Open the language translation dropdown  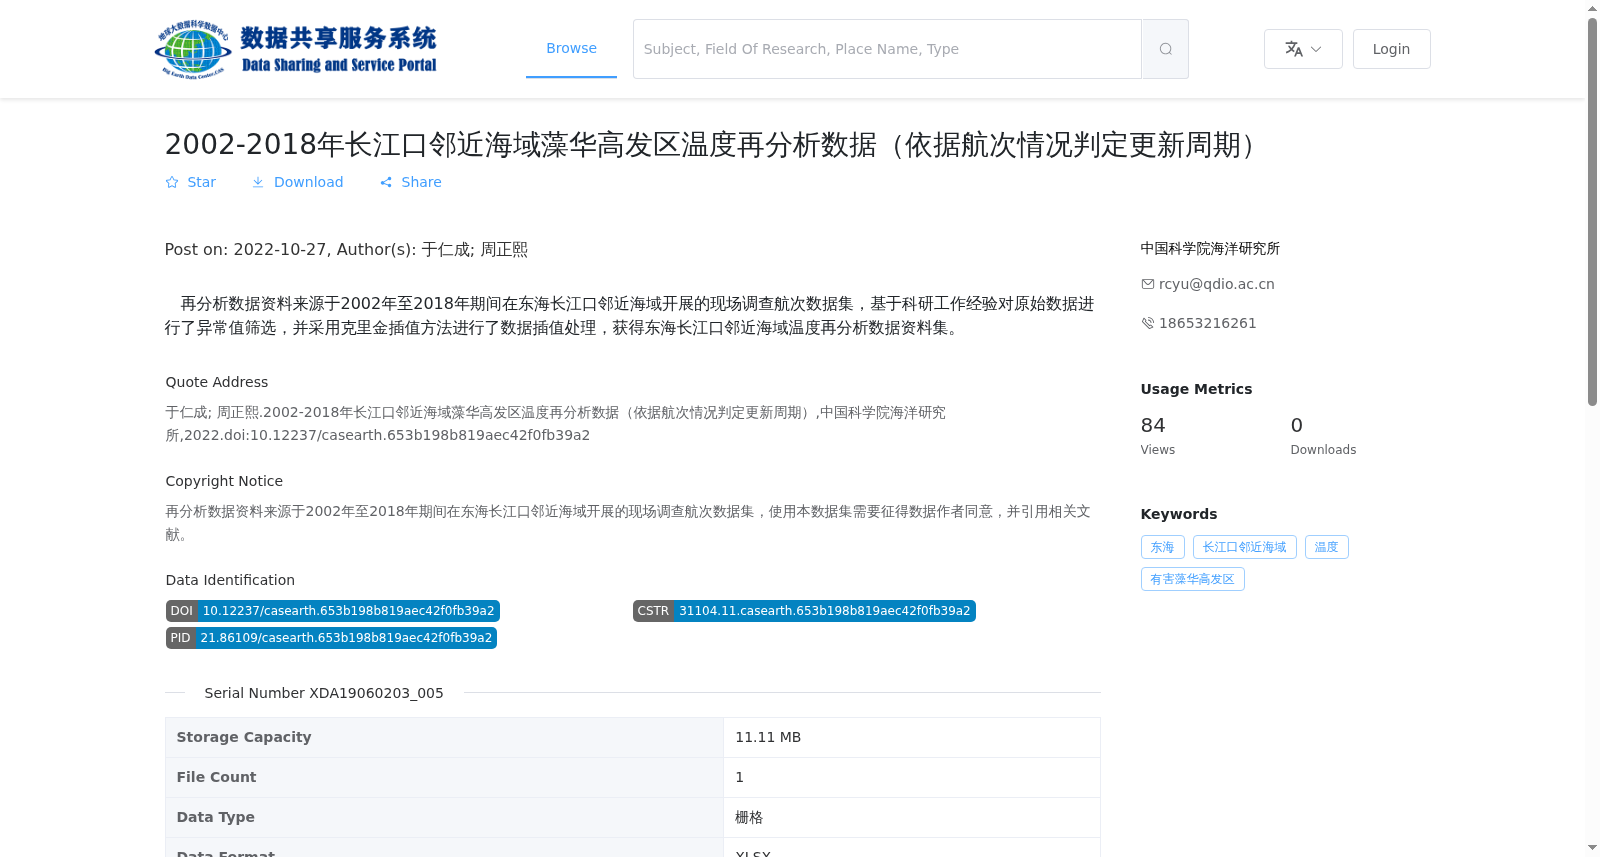1303,49
